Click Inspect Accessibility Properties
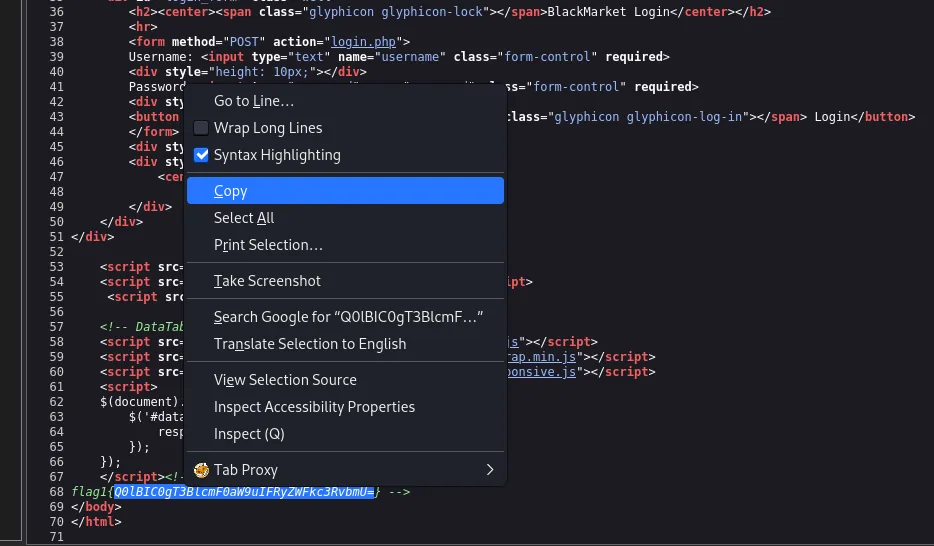Screen dimensions: 934x546 coord(345,407)
